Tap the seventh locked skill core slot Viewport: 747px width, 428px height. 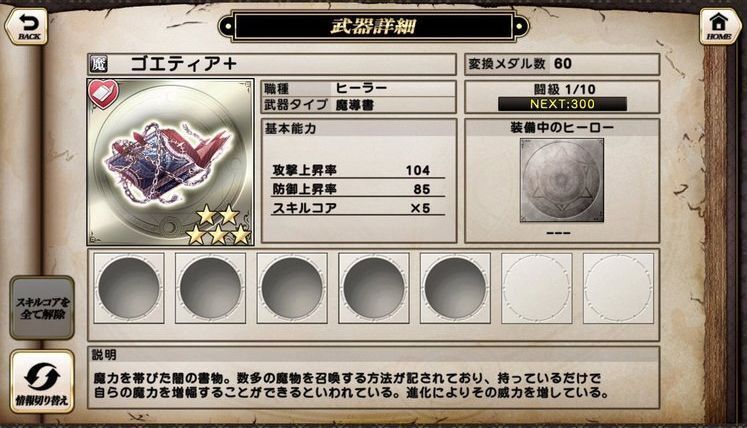618,288
